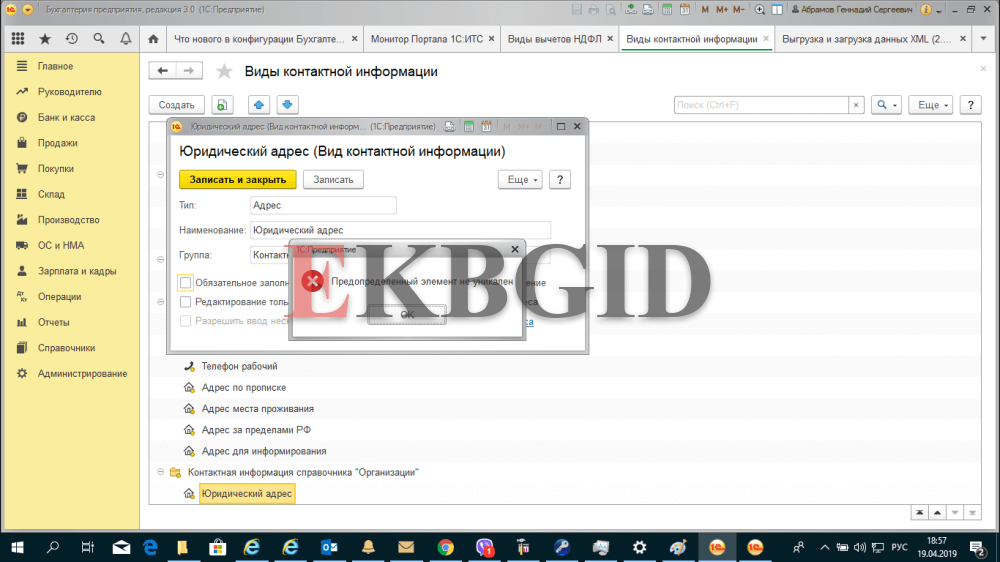Screen dimensions: 1000x562
Task: Click the forward navigation arrow
Action: point(189,70)
